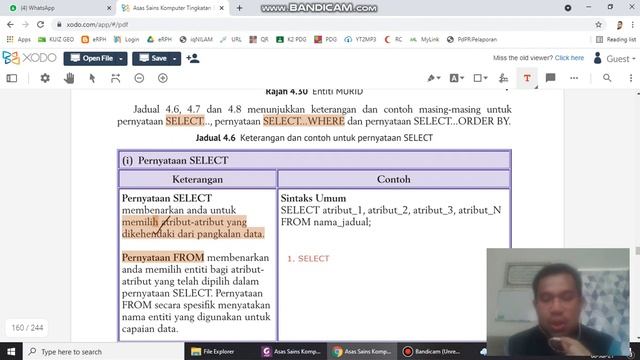Open the Windows Start menu

[11, 351]
